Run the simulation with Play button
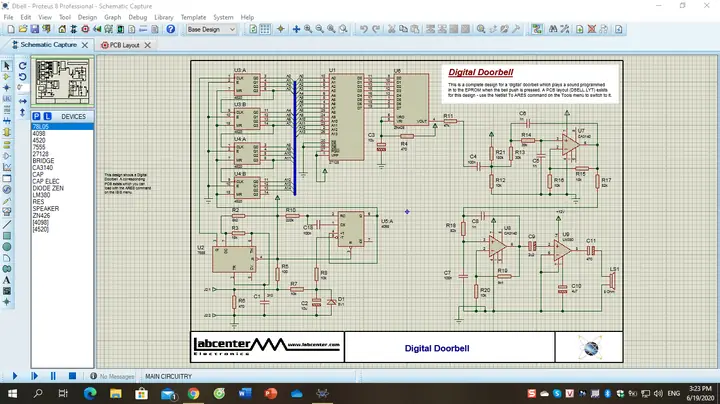720x404 pixels. click(x=15, y=376)
